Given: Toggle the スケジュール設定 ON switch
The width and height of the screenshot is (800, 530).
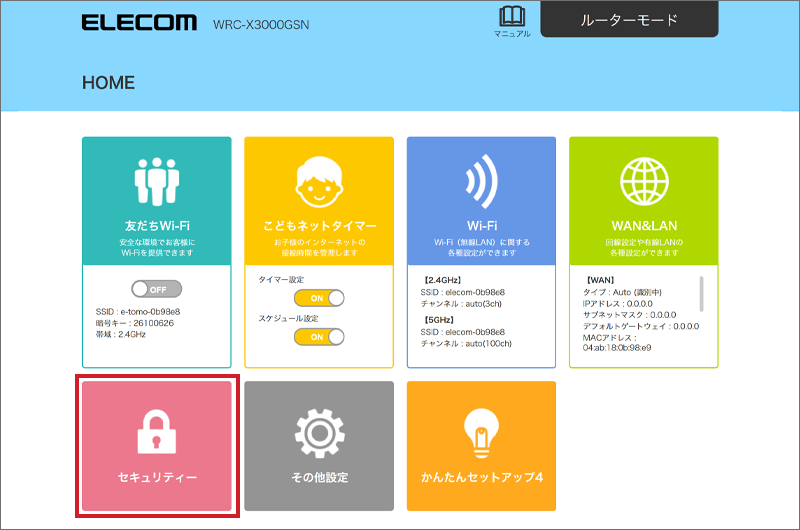Looking at the screenshot, I should coord(319,337).
